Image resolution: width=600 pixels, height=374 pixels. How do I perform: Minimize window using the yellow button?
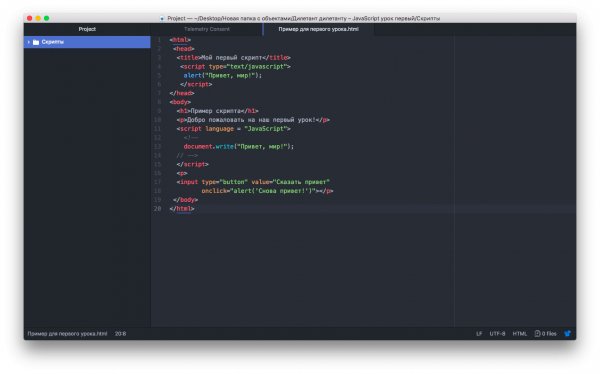pyautogui.click(x=38, y=18)
